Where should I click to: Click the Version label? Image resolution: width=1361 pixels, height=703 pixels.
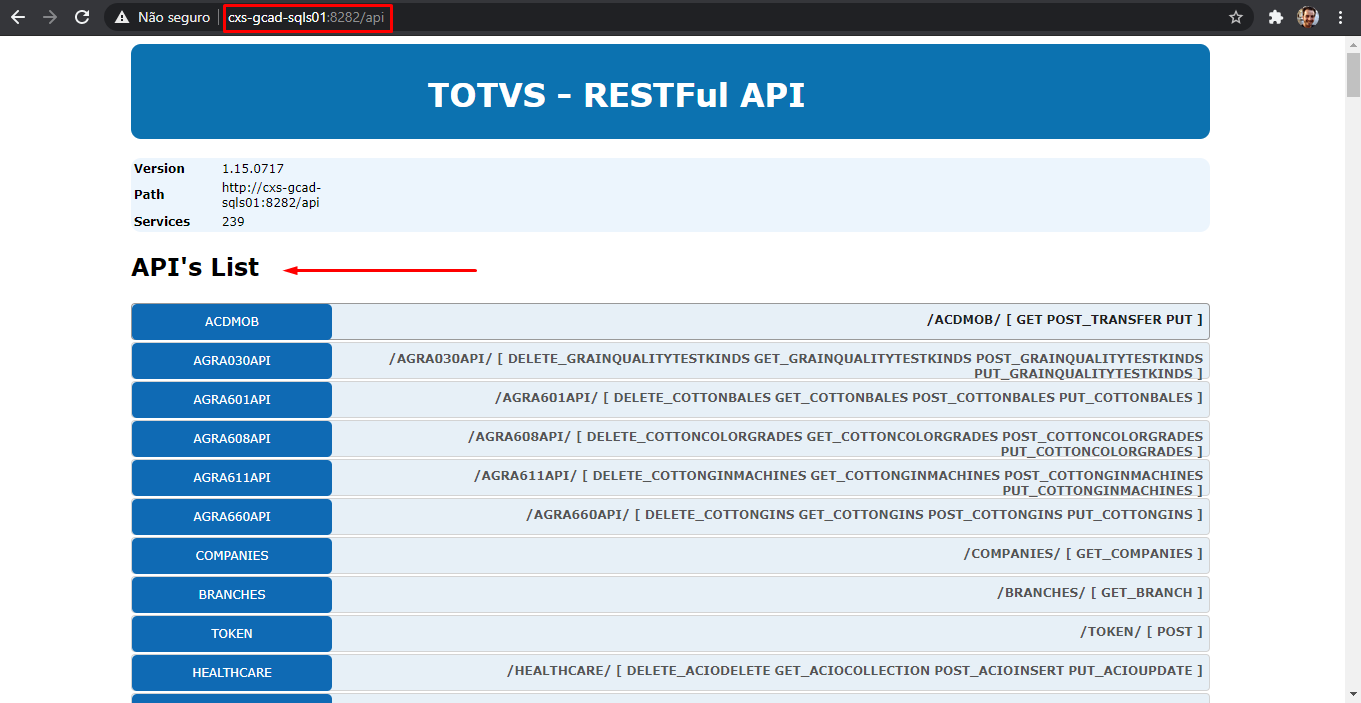pos(159,169)
